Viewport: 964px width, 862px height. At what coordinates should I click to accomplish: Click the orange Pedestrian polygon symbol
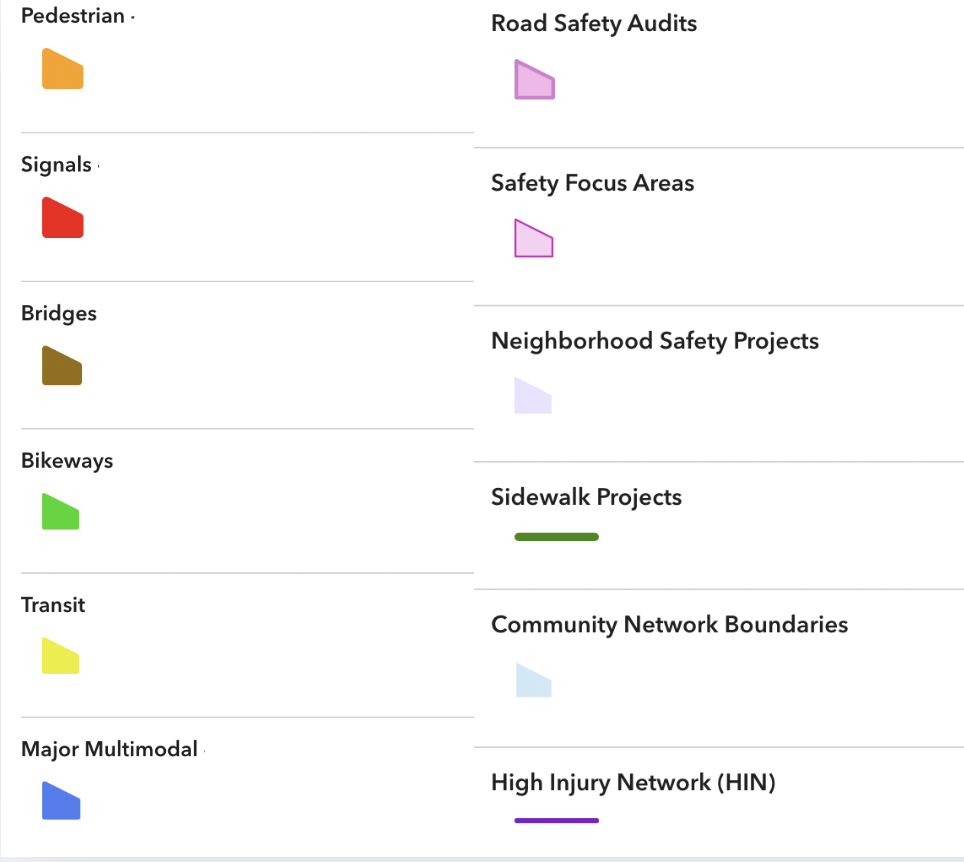coord(62,70)
